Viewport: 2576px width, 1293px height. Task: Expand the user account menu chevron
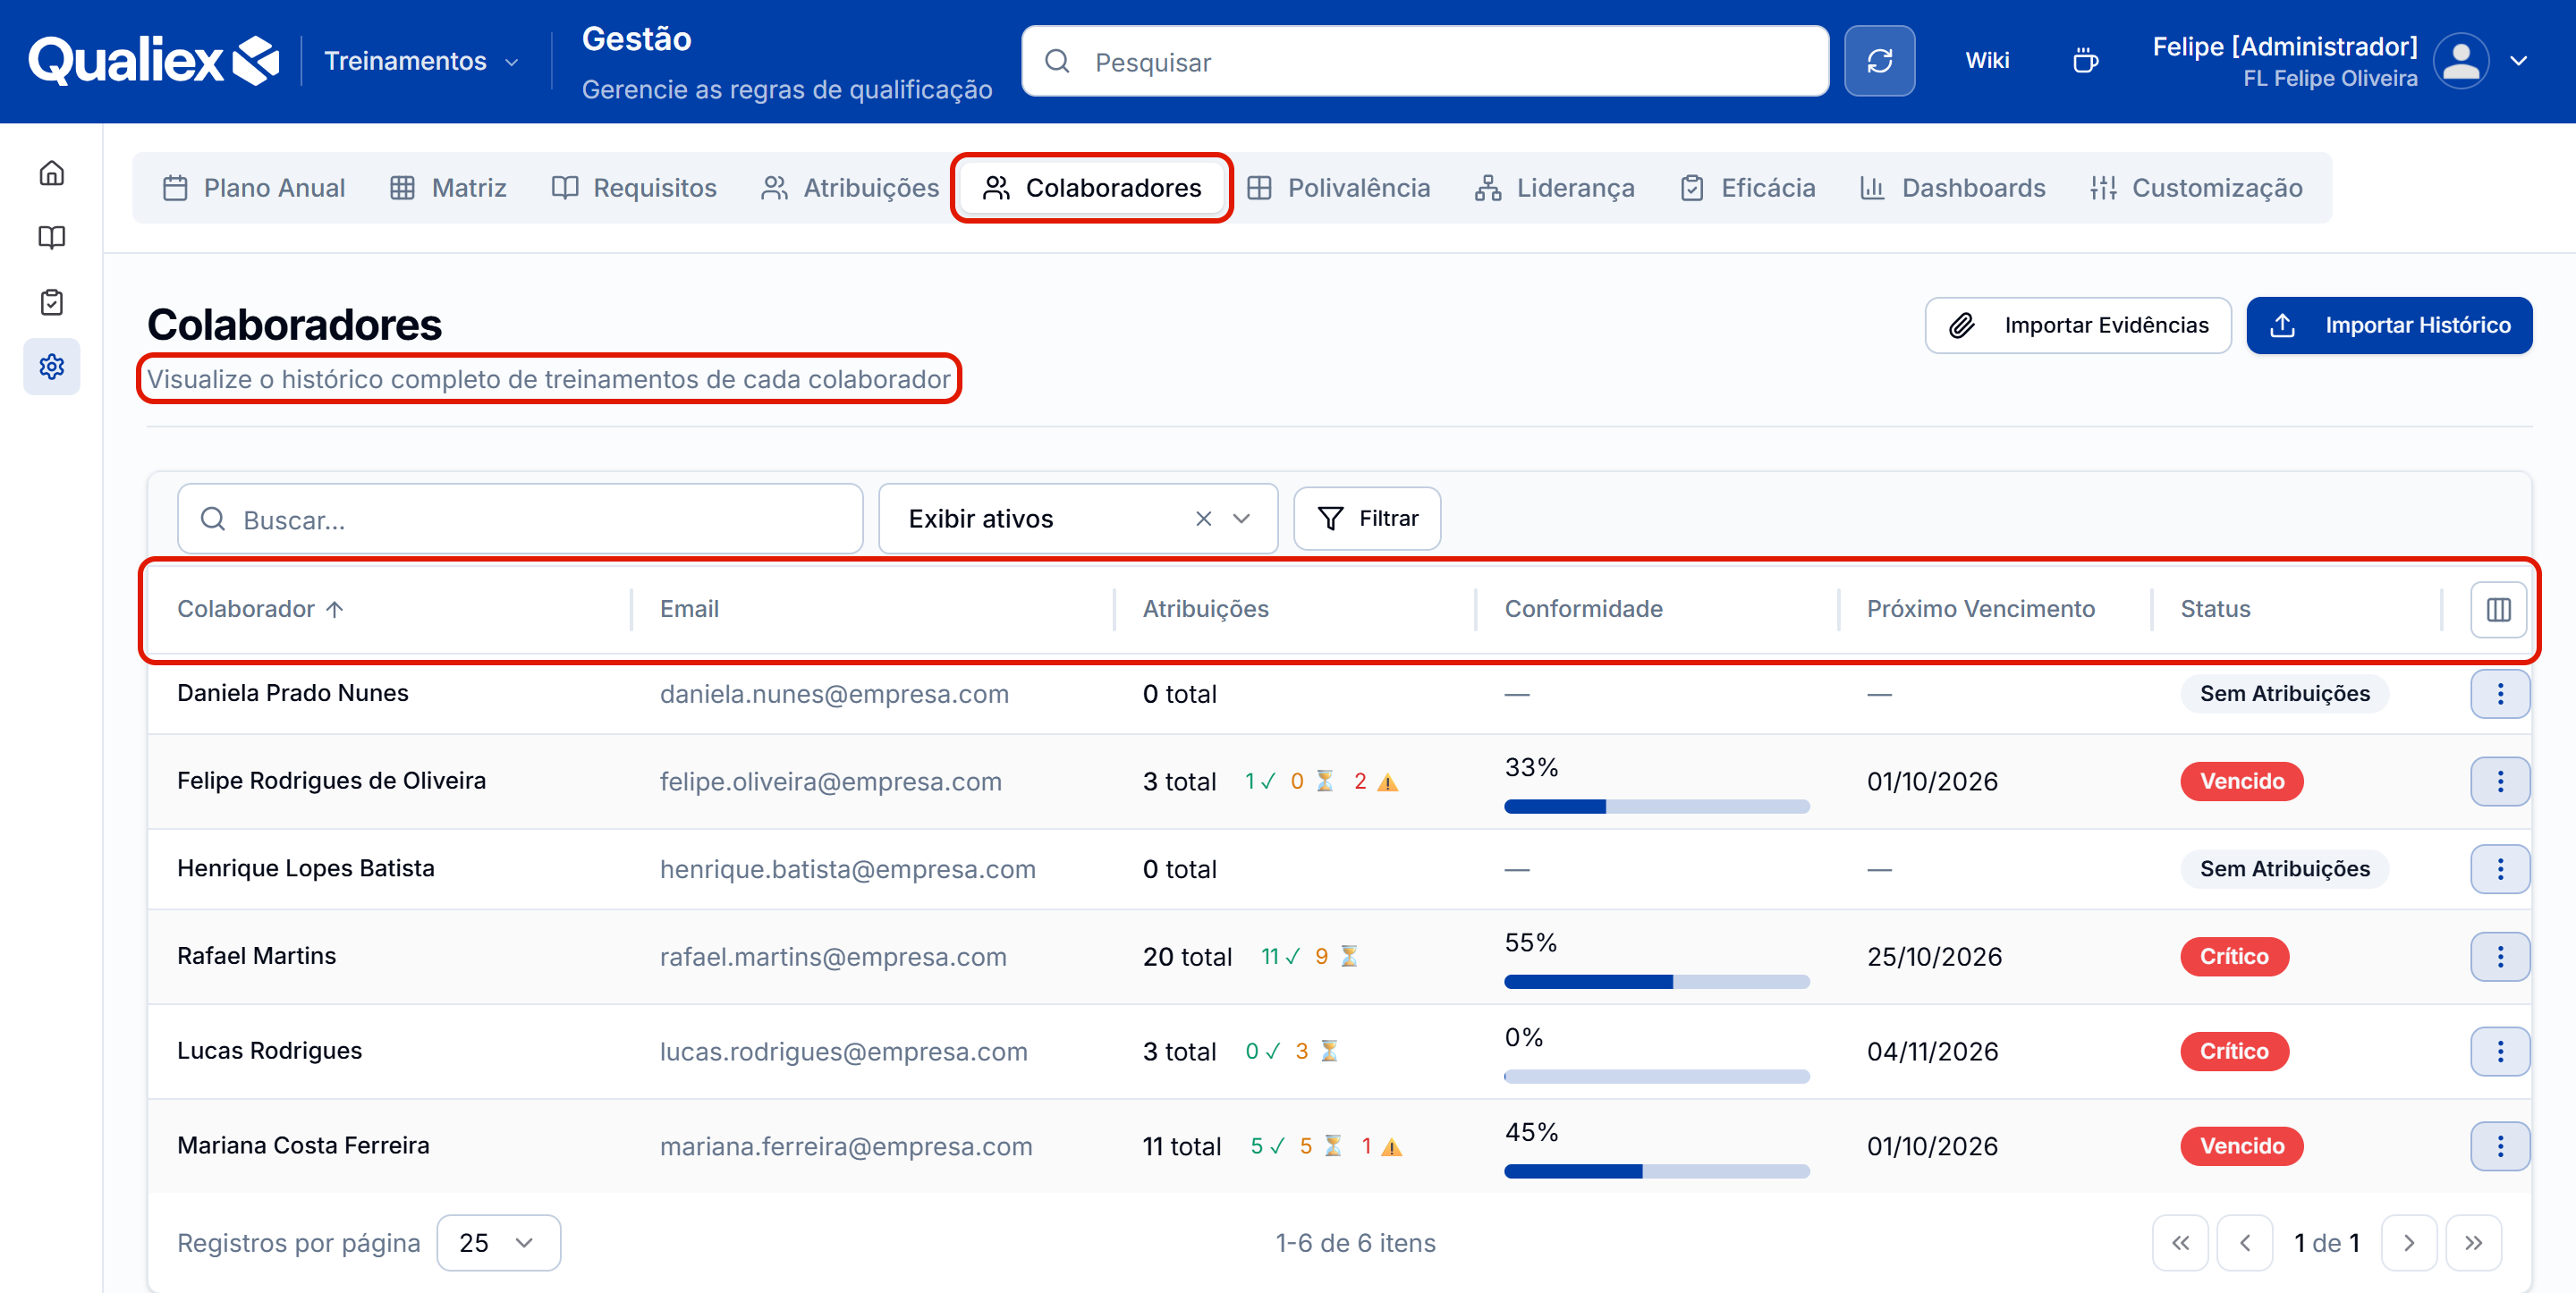(x=2519, y=61)
